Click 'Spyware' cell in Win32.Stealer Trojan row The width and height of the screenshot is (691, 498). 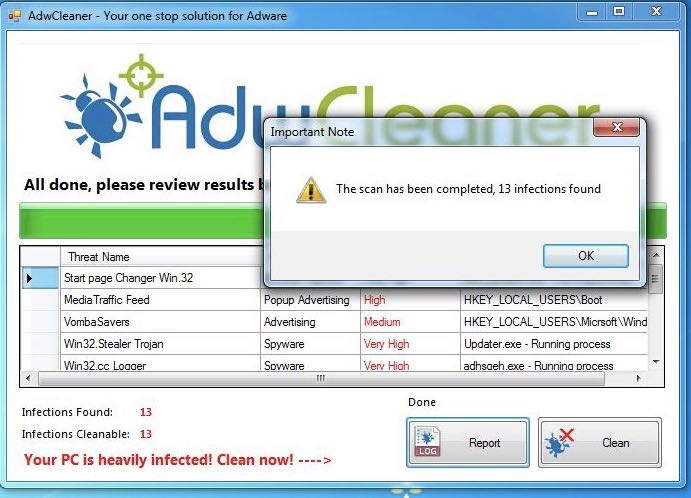coord(310,344)
